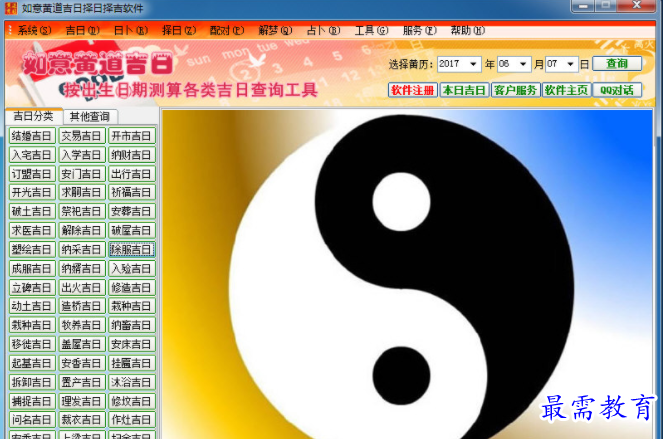The height and width of the screenshot is (439, 663).
Task: Open the 工具(G) menu
Action: point(371,30)
